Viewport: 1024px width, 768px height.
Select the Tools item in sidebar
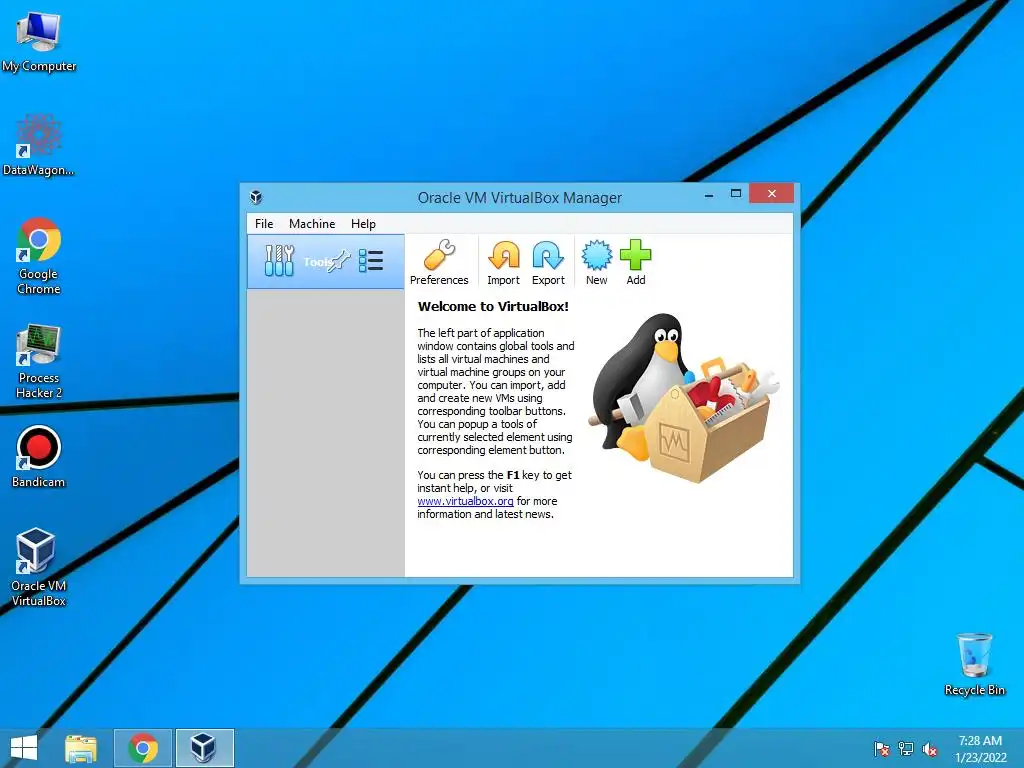[x=326, y=261]
